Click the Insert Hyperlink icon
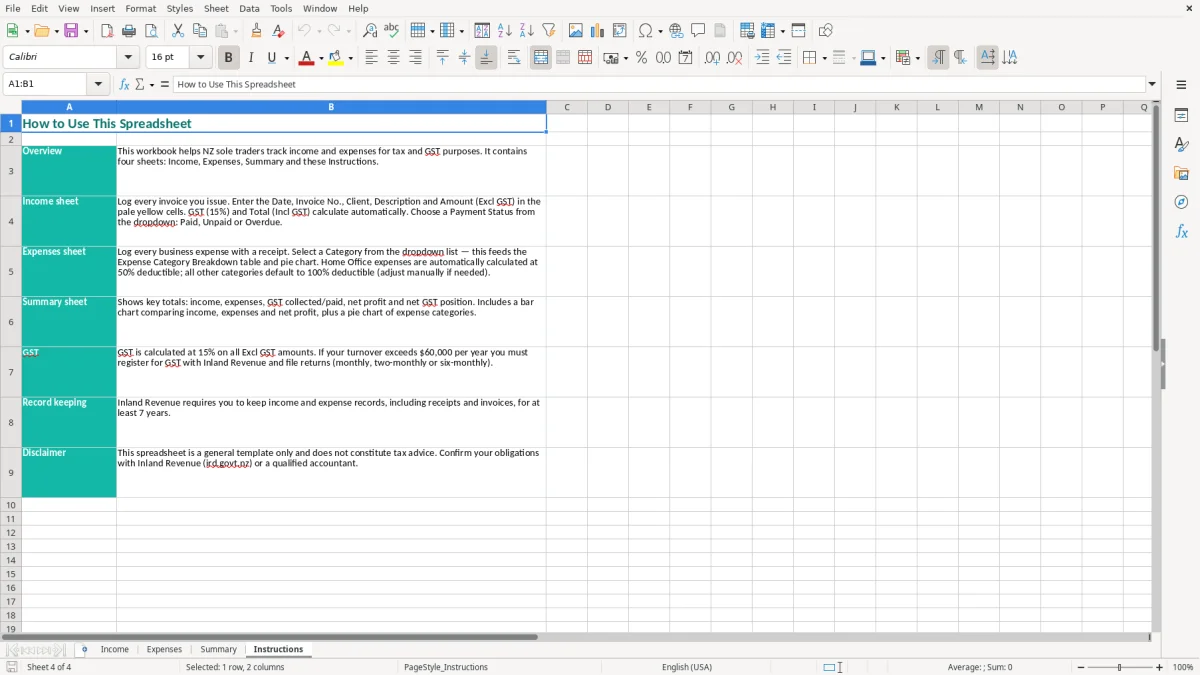The height and width of the screenshot is (675, 1200). 676,31
